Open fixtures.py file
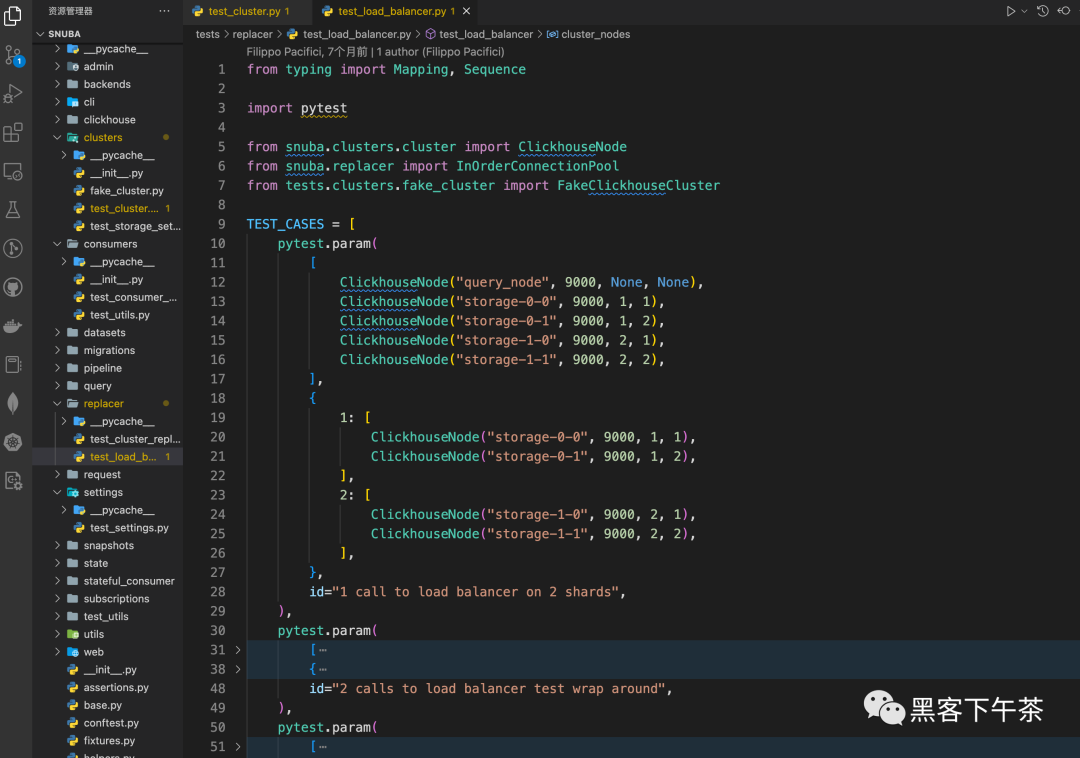 click(x=107, y=741)
